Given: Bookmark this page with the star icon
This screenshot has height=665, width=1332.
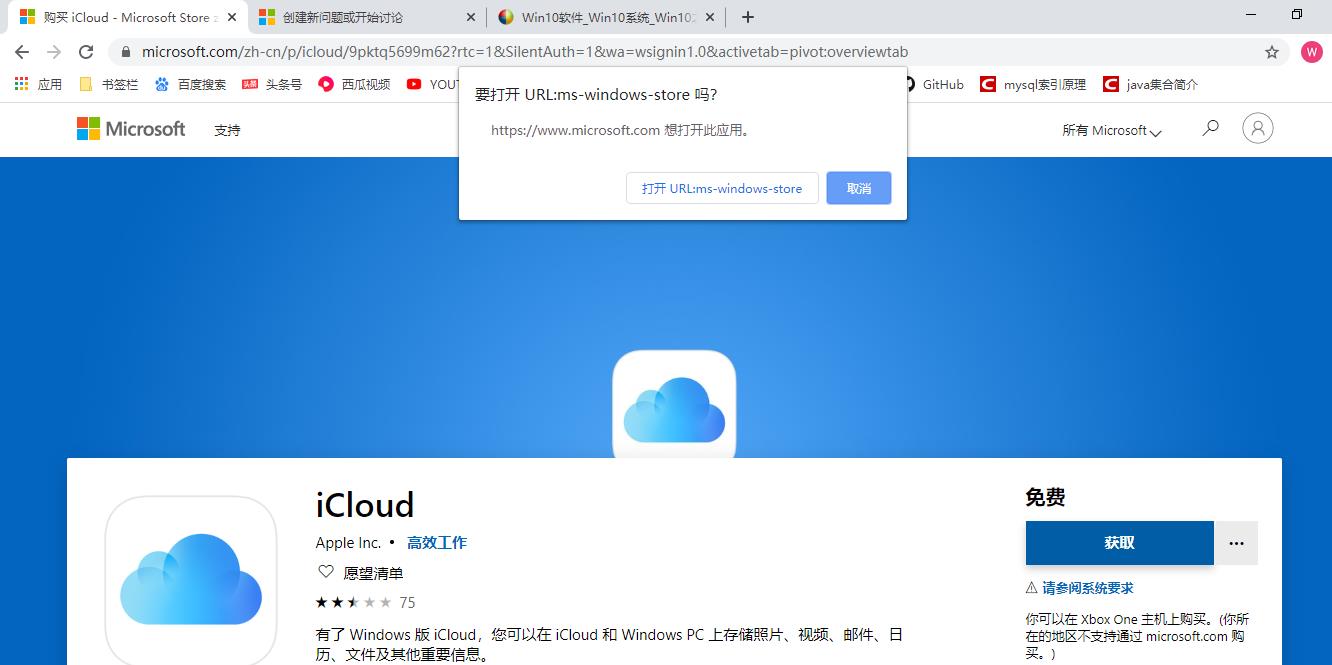Looking at the screenshot, I should [1272, 52].
